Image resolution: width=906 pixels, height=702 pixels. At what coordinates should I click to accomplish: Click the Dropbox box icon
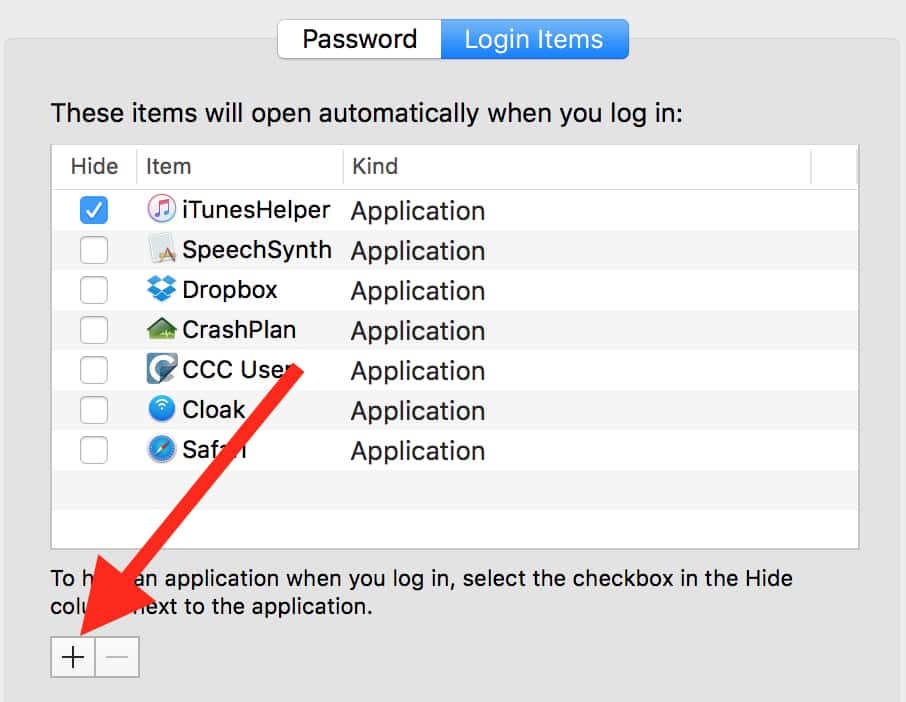(161, 288)
